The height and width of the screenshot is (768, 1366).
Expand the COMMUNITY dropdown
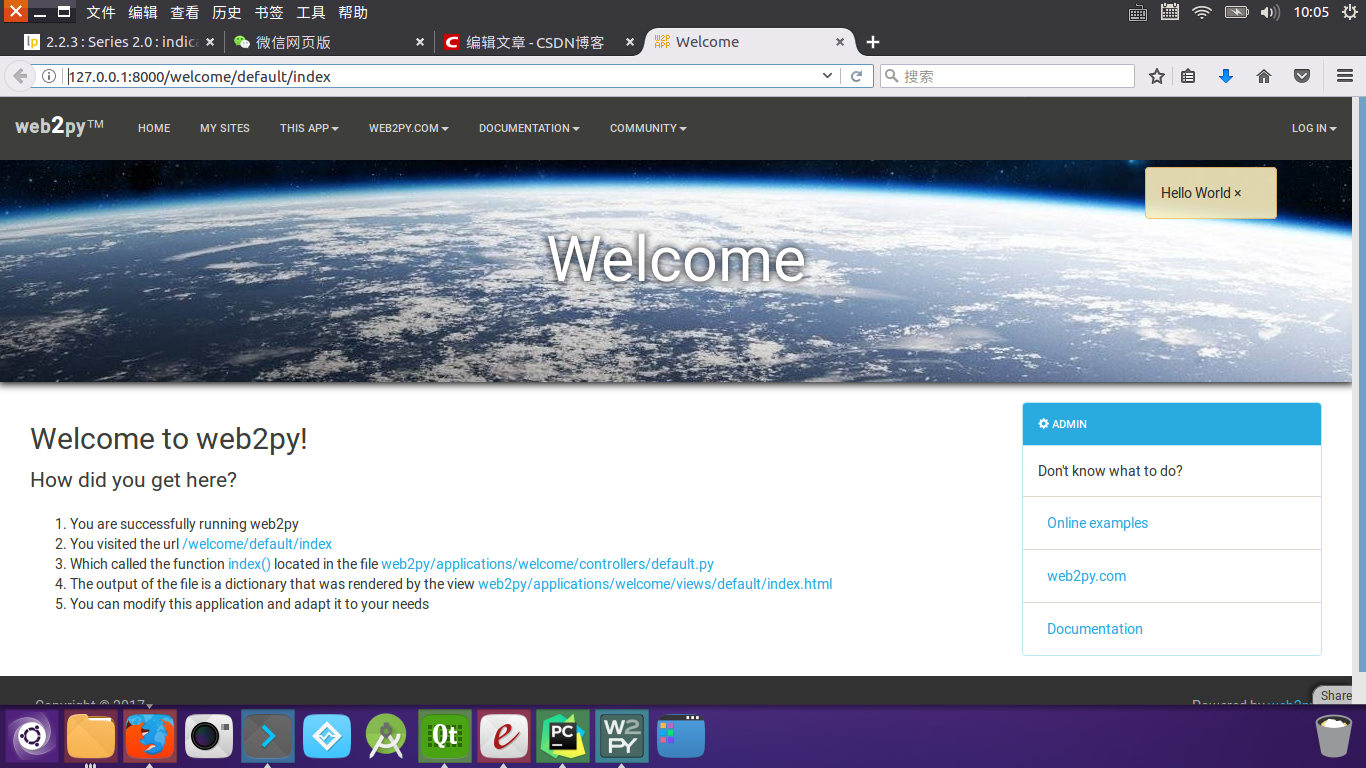tap(648, 128)
